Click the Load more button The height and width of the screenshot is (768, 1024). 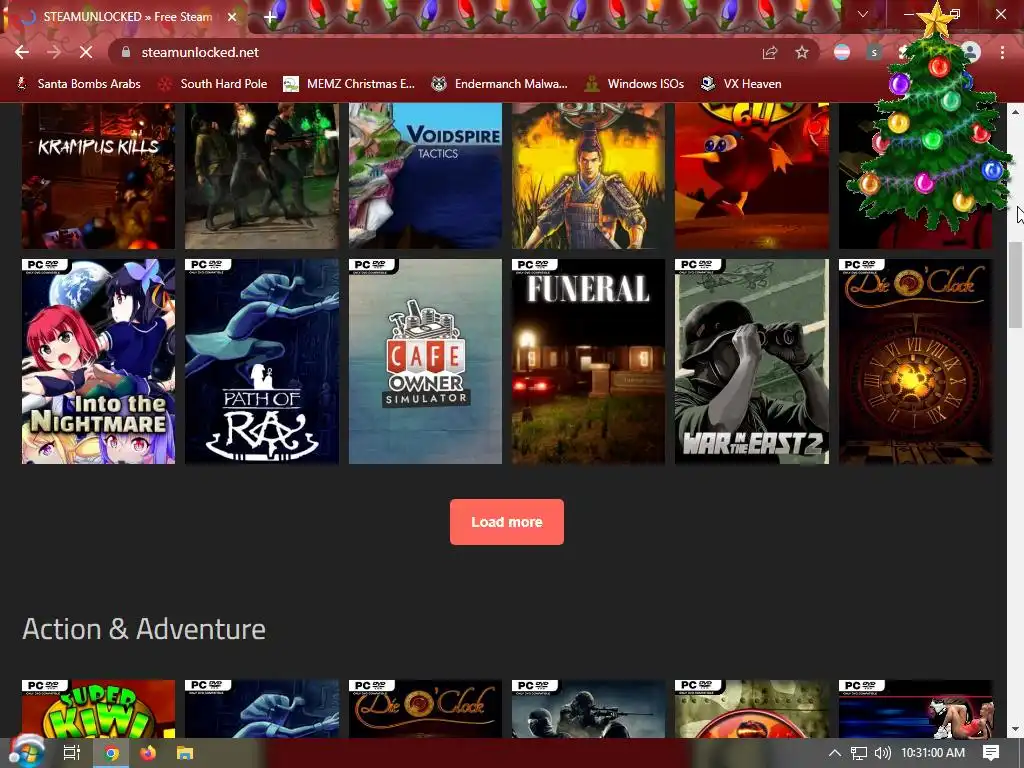(x=507, y=522)
